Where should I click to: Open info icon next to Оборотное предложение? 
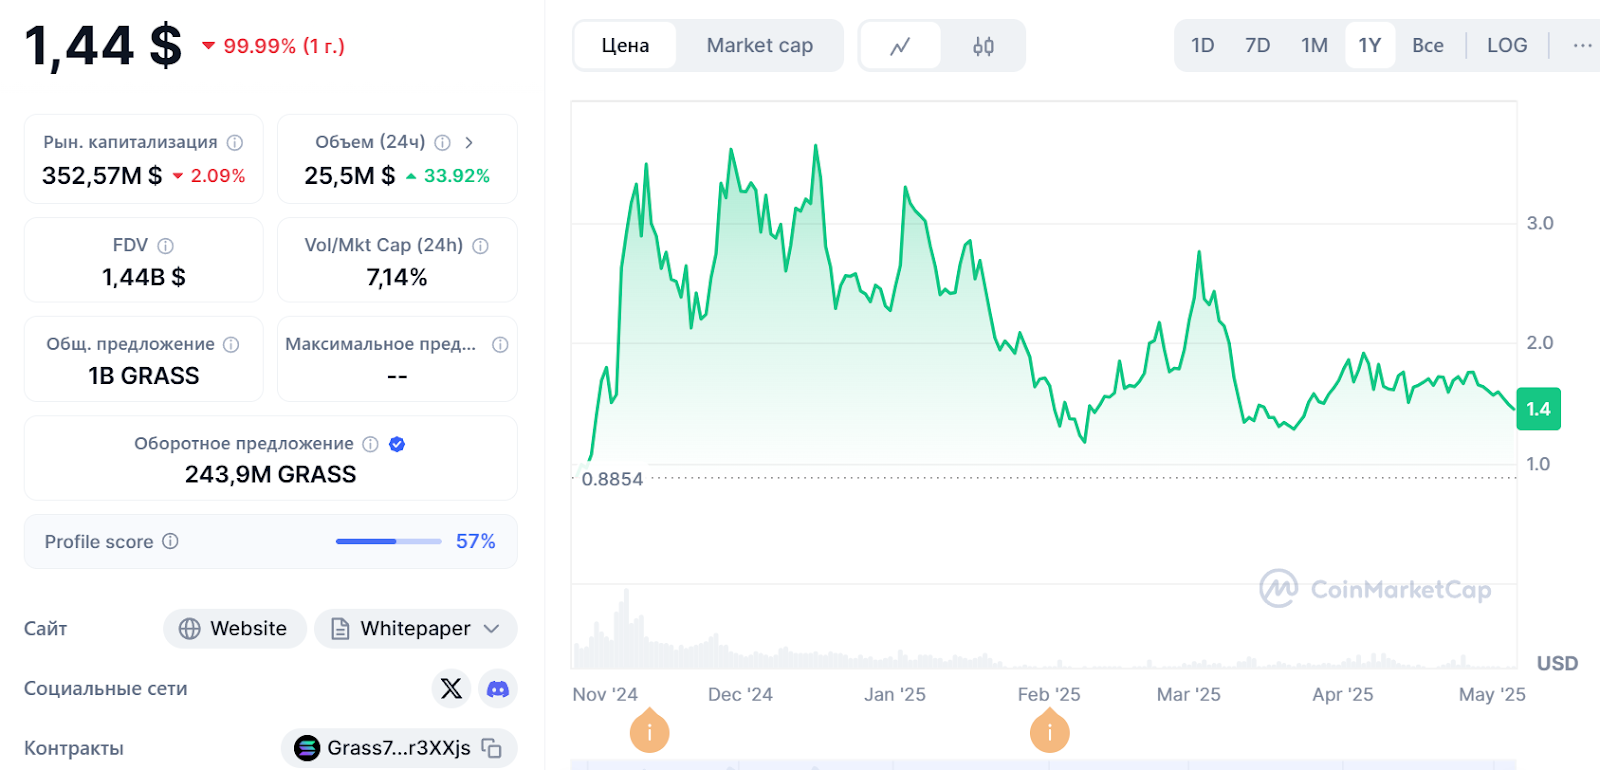[370, 444]
